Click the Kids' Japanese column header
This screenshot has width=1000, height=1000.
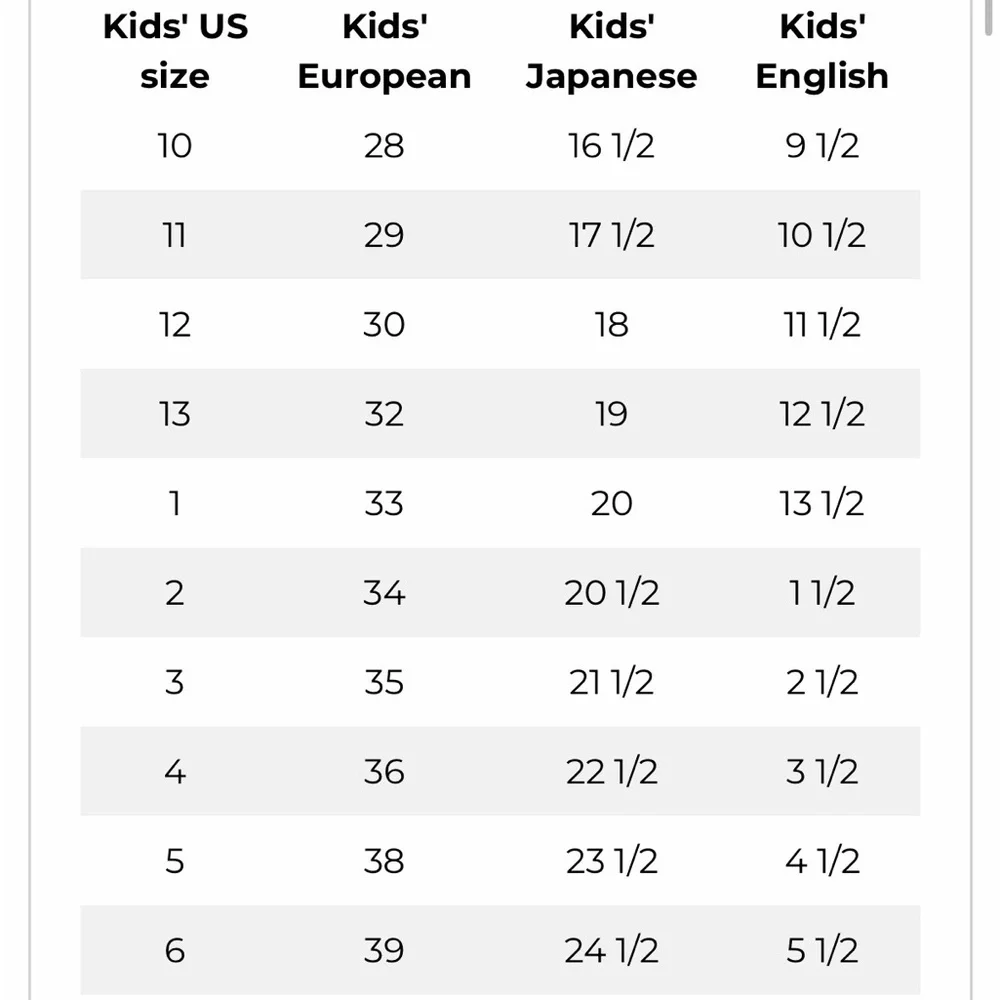tap(611, 51)
